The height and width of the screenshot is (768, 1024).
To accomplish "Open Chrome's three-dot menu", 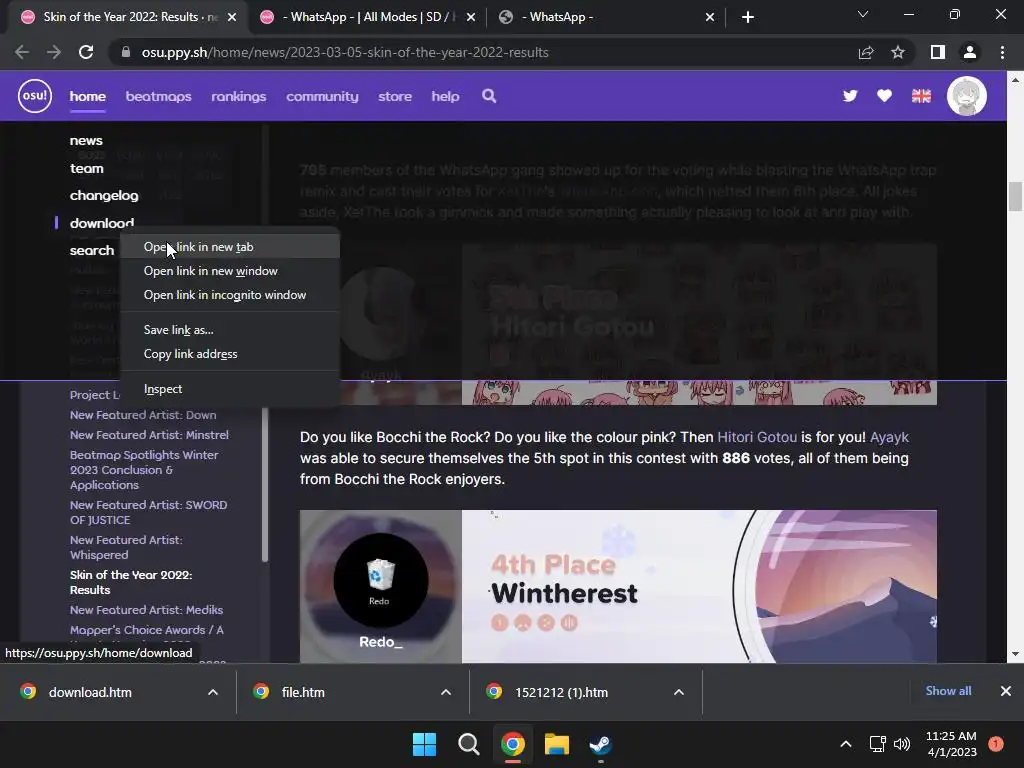I will [x=1002, y=52].
